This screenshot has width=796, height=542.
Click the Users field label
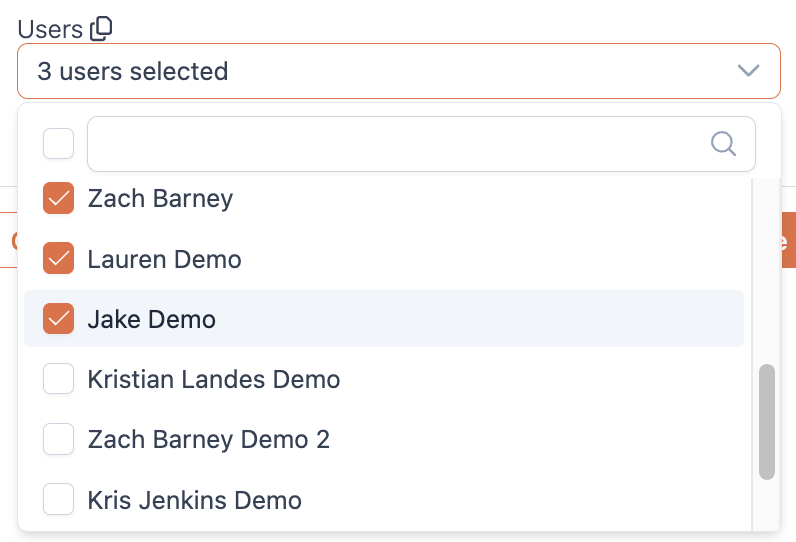click(50, 29)
